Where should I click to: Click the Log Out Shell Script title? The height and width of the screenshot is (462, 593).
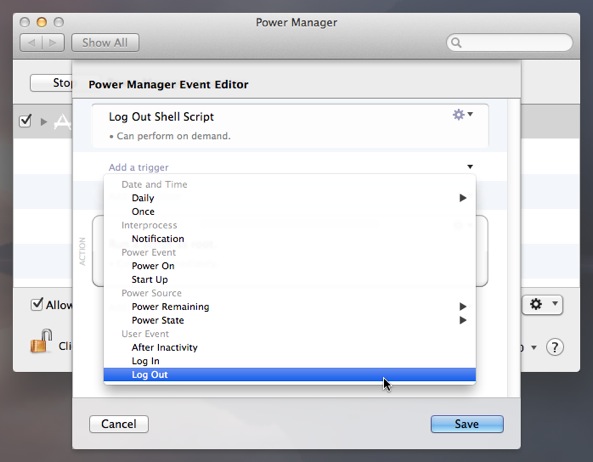click(x=161, y=117)
